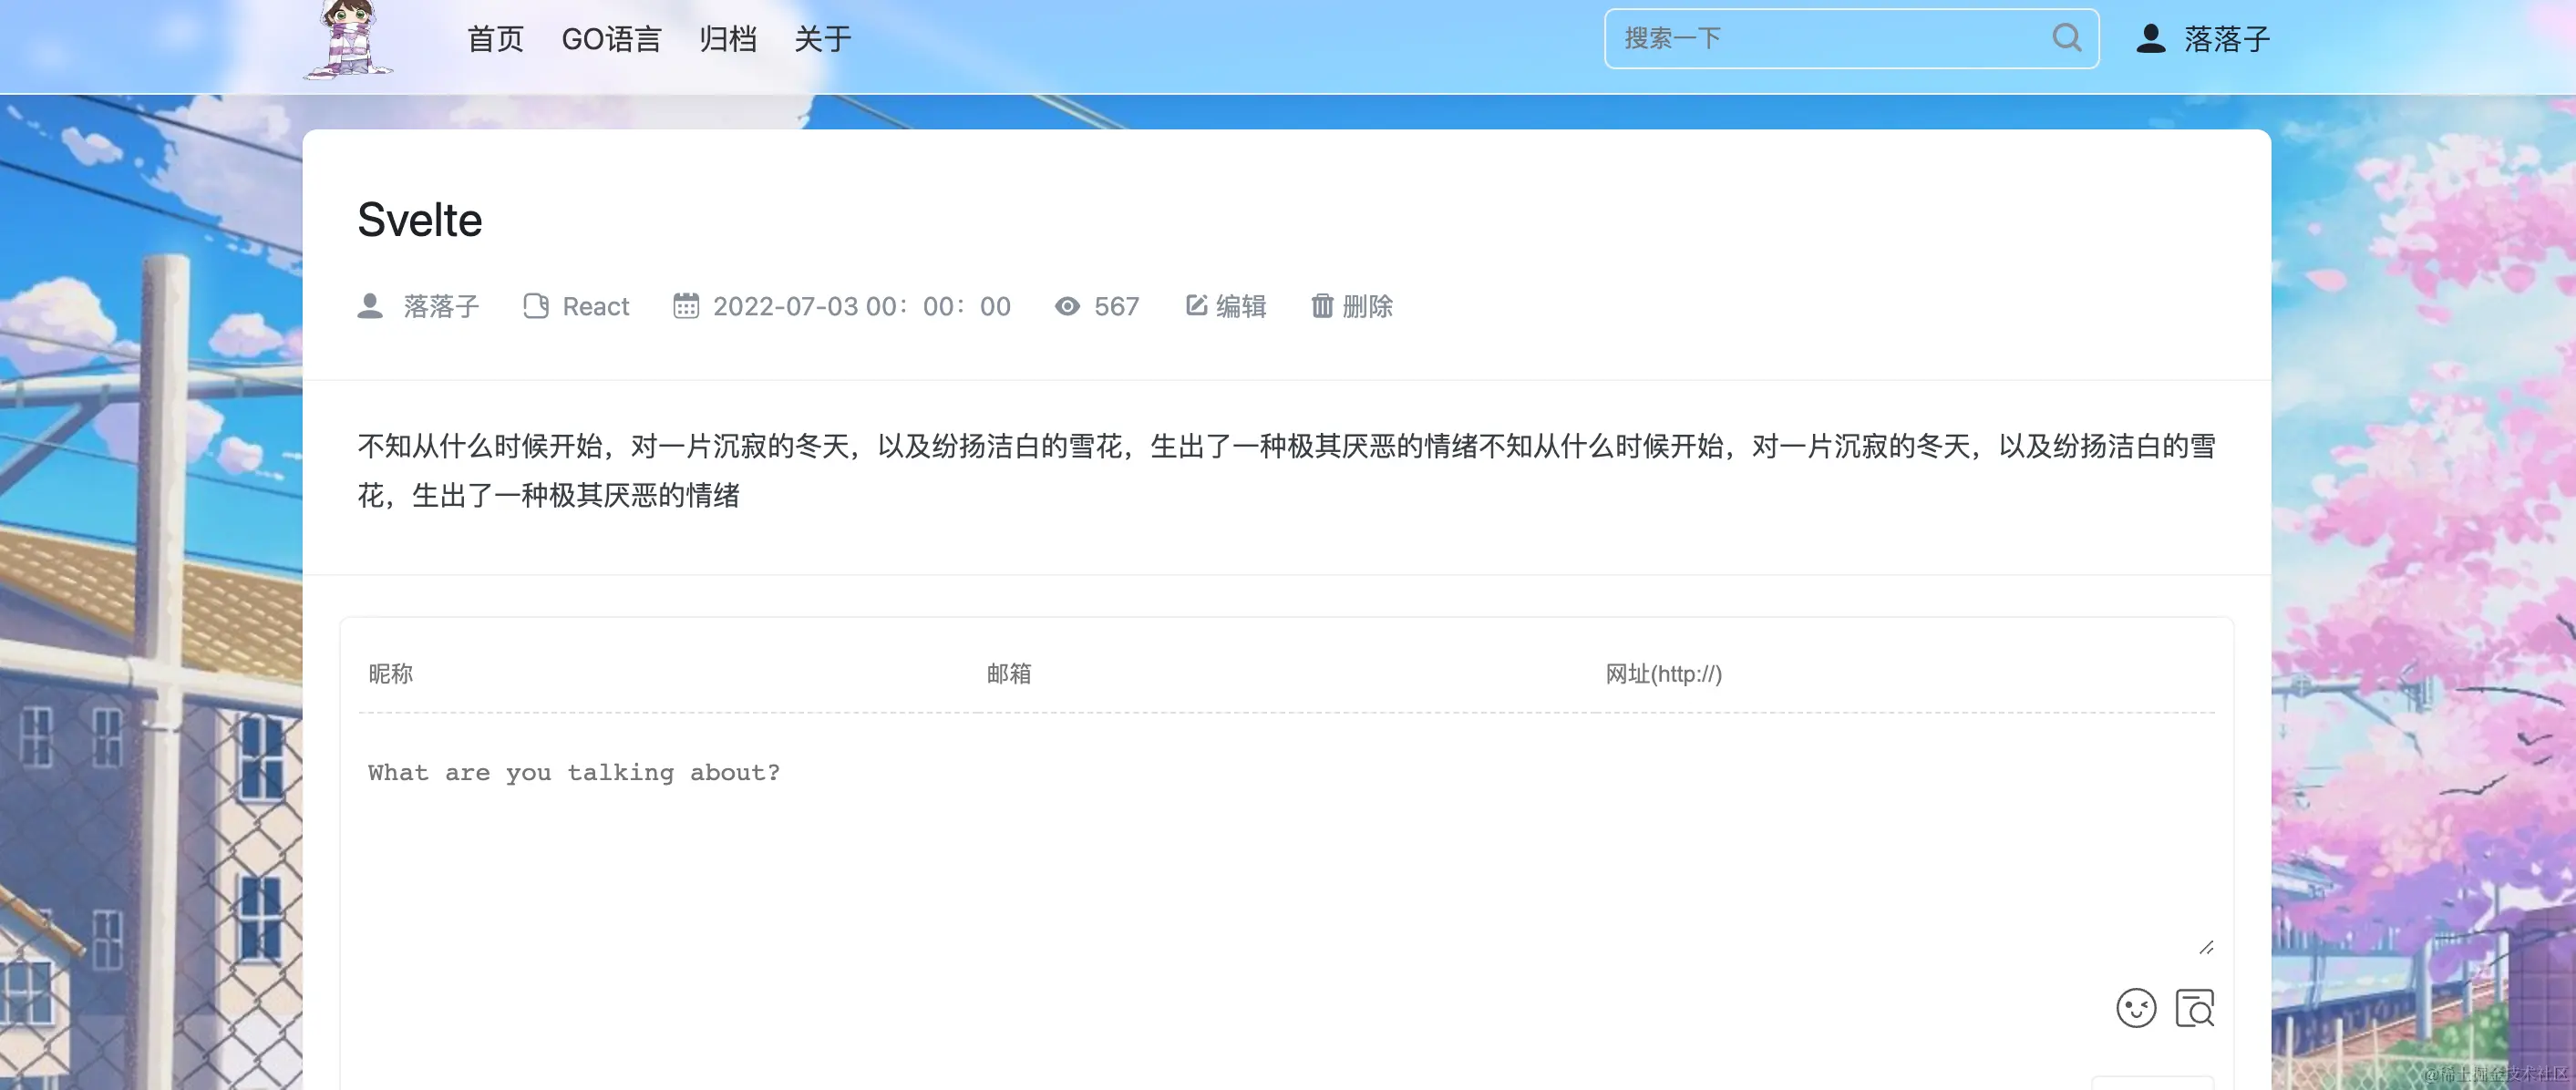Switch to the GO语言 section
Screen dimensions: 2576x1090
click(x=613, y=39)
